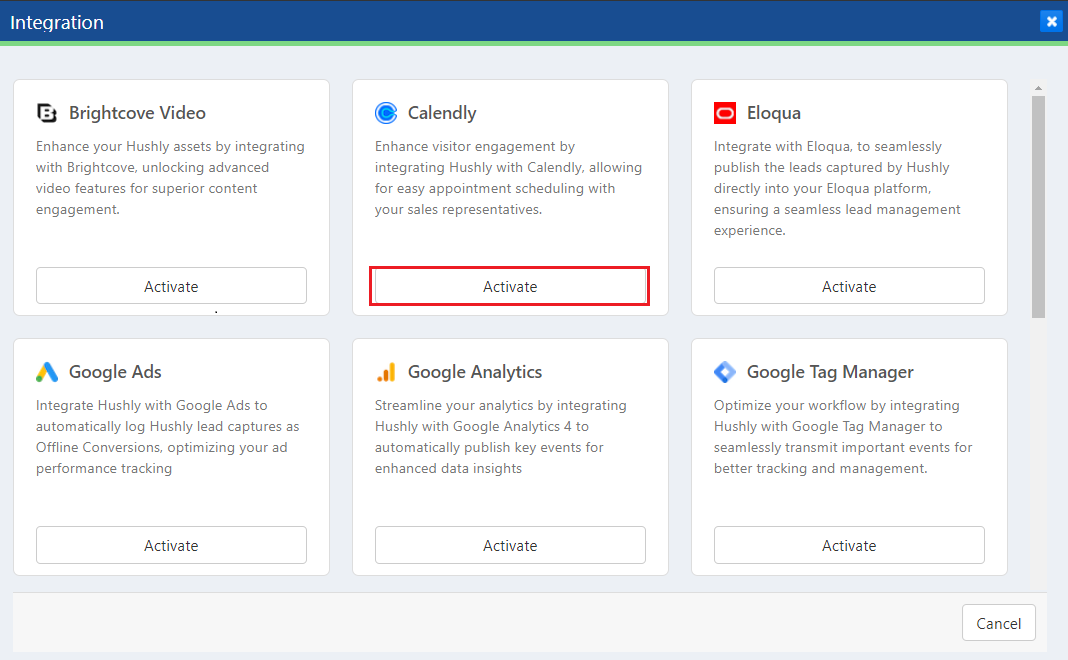Image resolution: width=1068 pixels, height=660 pixels.
Task: Click the Google Tag Manager diamond icon
Action: tap(725, 372)
